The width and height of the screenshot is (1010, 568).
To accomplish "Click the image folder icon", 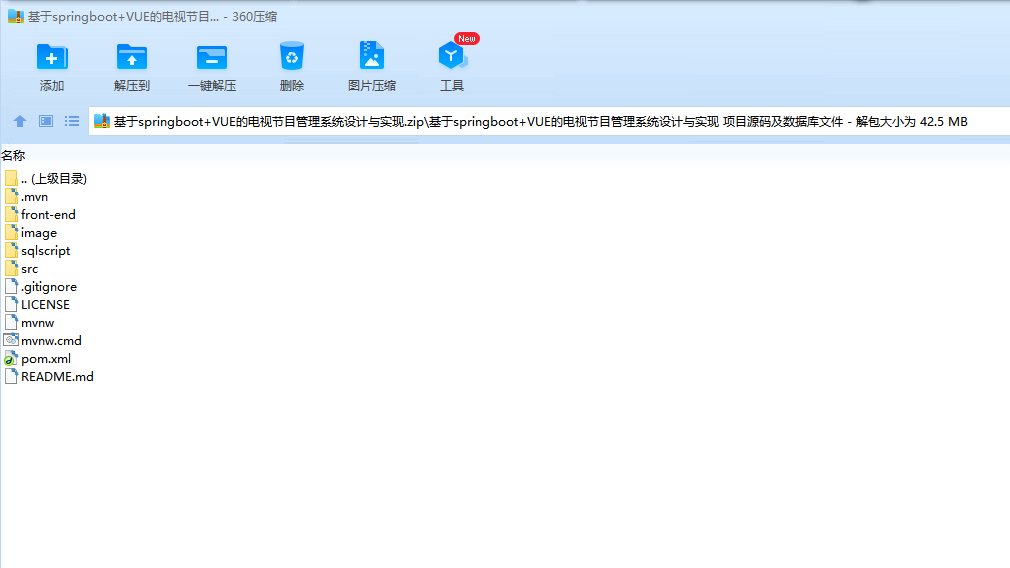I will pyautogui.click(x=11, y=232).
